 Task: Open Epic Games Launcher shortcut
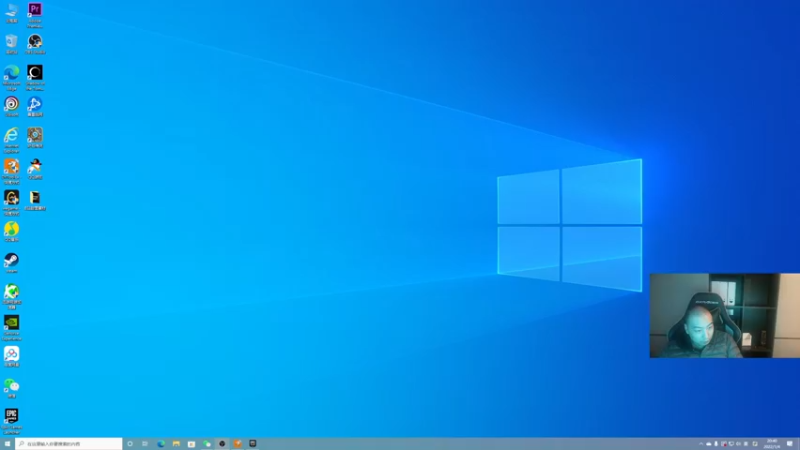[x=11, y=421]
